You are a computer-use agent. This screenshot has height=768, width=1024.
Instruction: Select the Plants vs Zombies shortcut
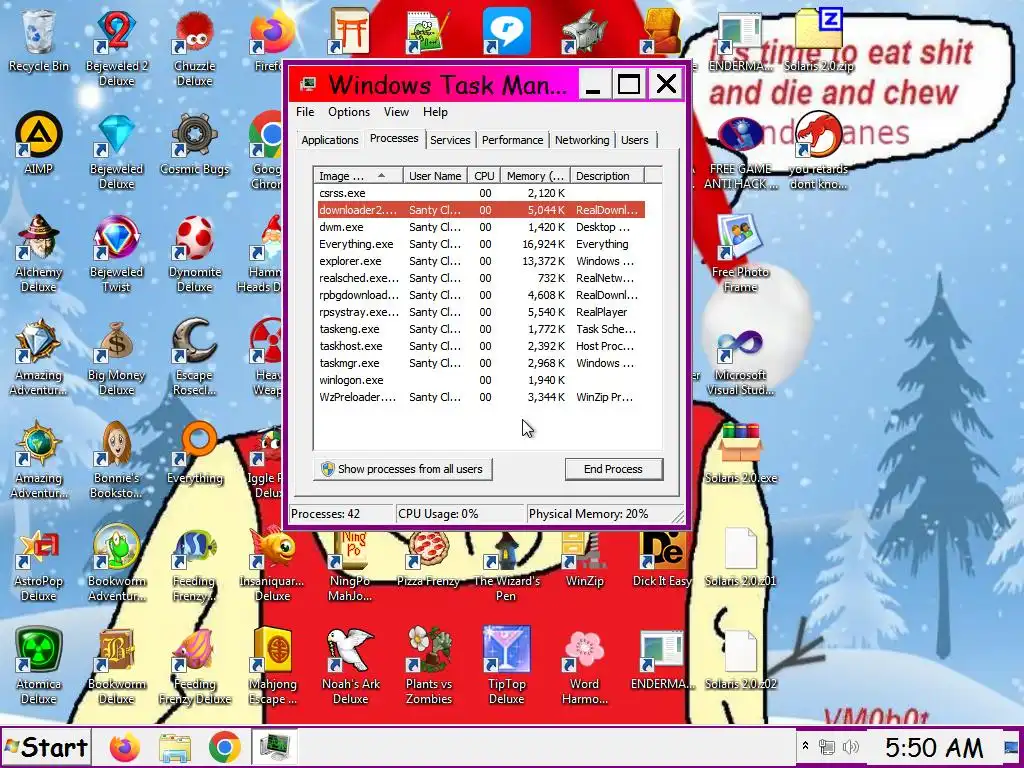(428, 666)
